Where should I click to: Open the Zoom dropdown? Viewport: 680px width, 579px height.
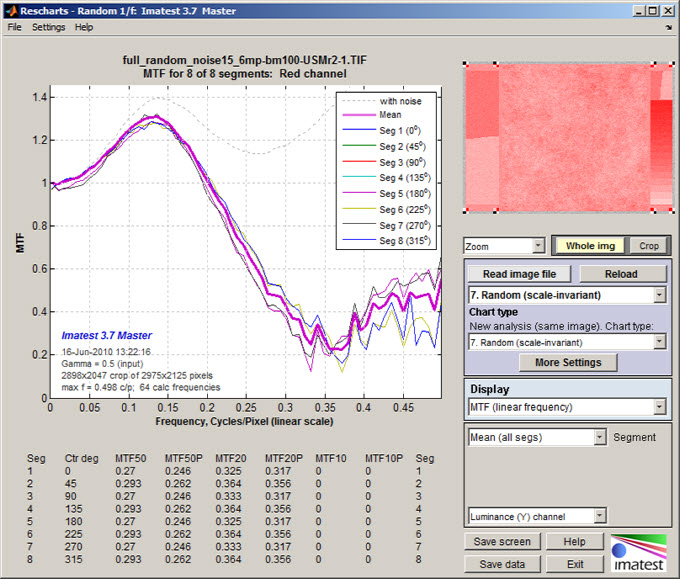pyautogui.click(x=504, y=246)
